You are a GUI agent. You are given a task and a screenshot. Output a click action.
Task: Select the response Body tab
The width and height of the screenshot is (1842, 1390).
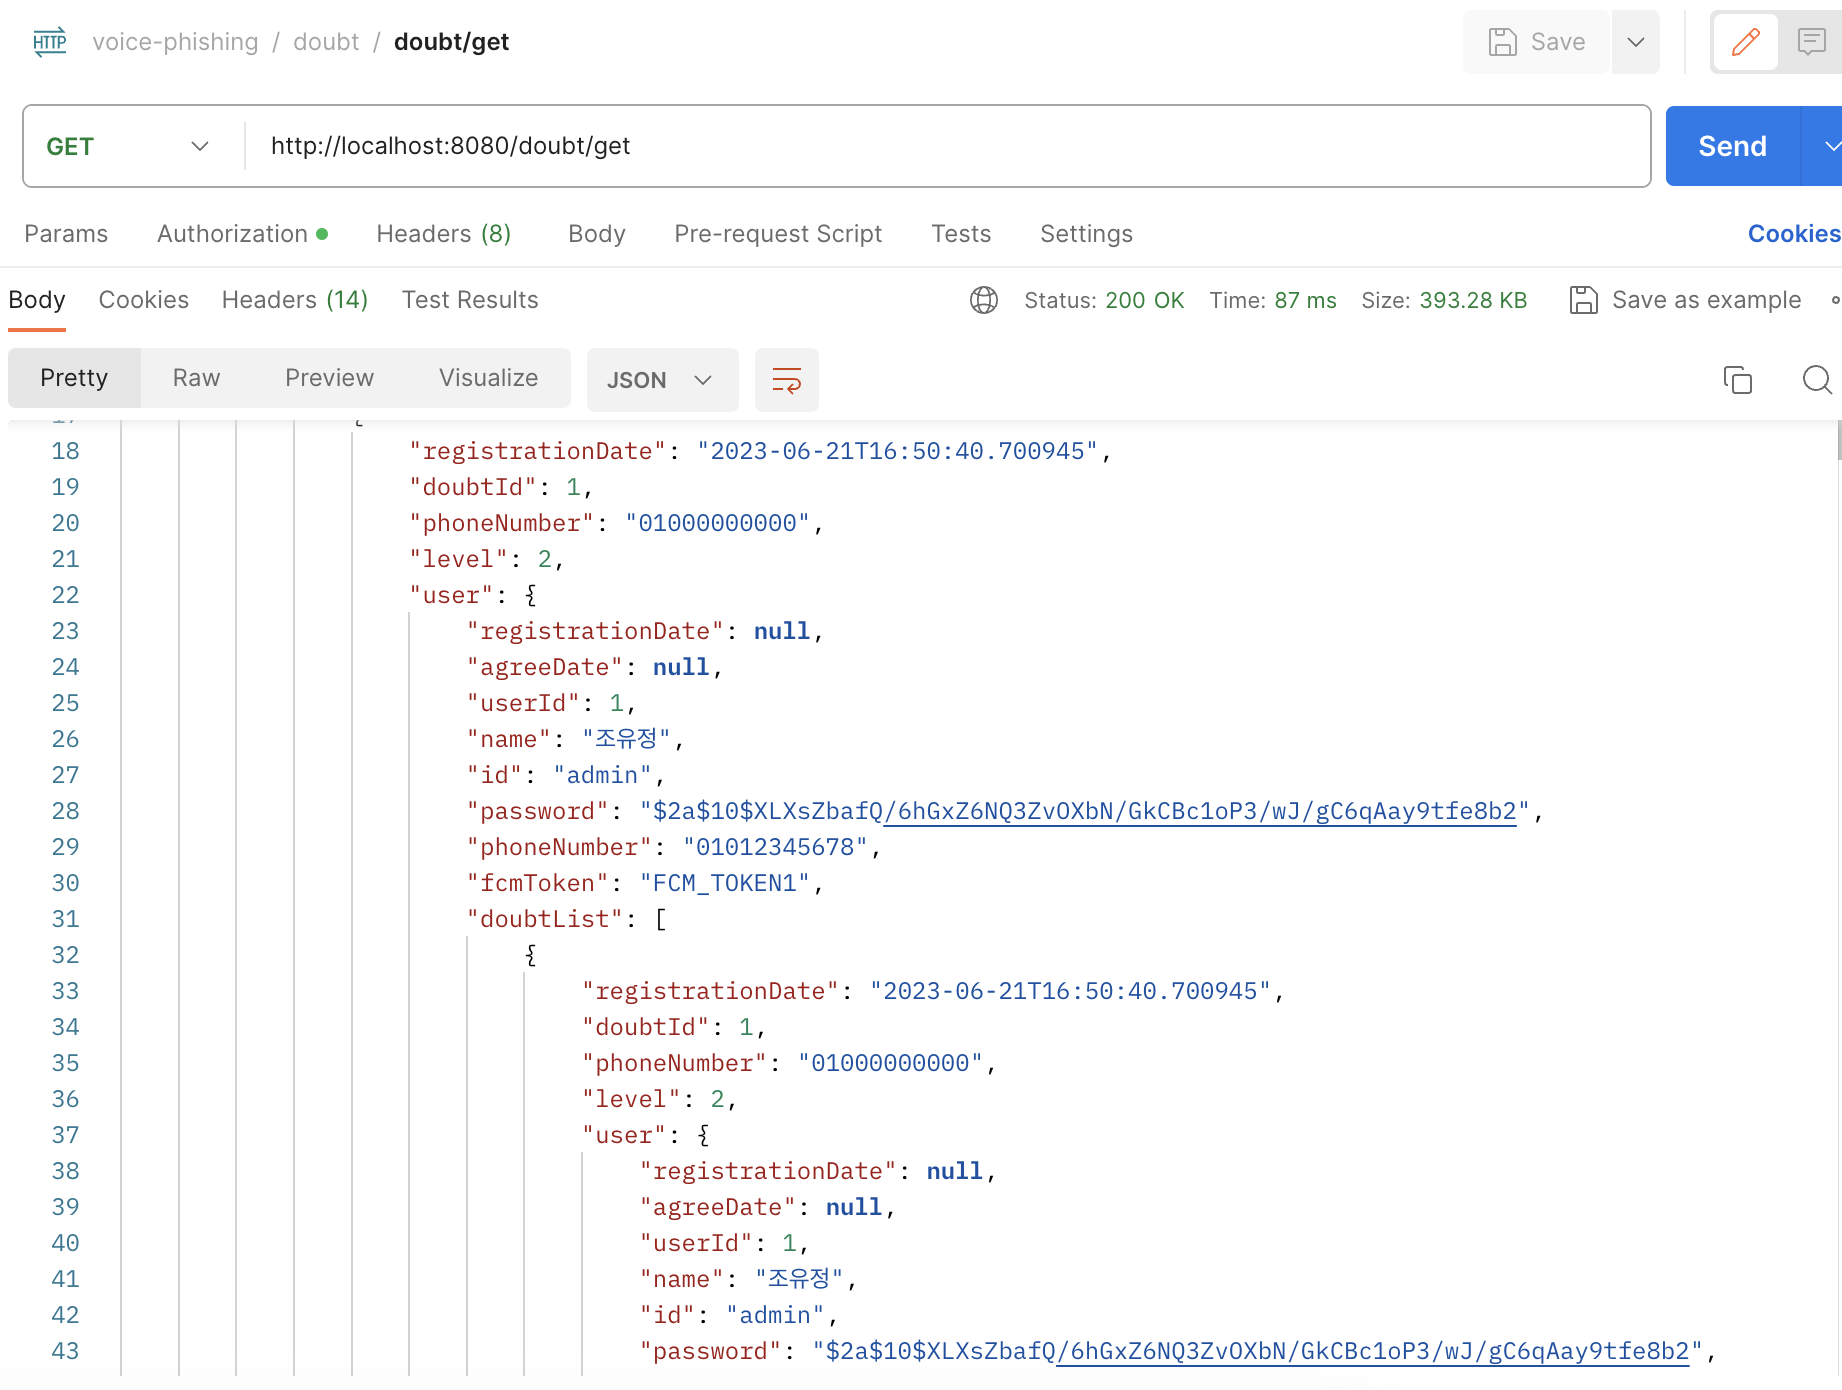point(37,300)
